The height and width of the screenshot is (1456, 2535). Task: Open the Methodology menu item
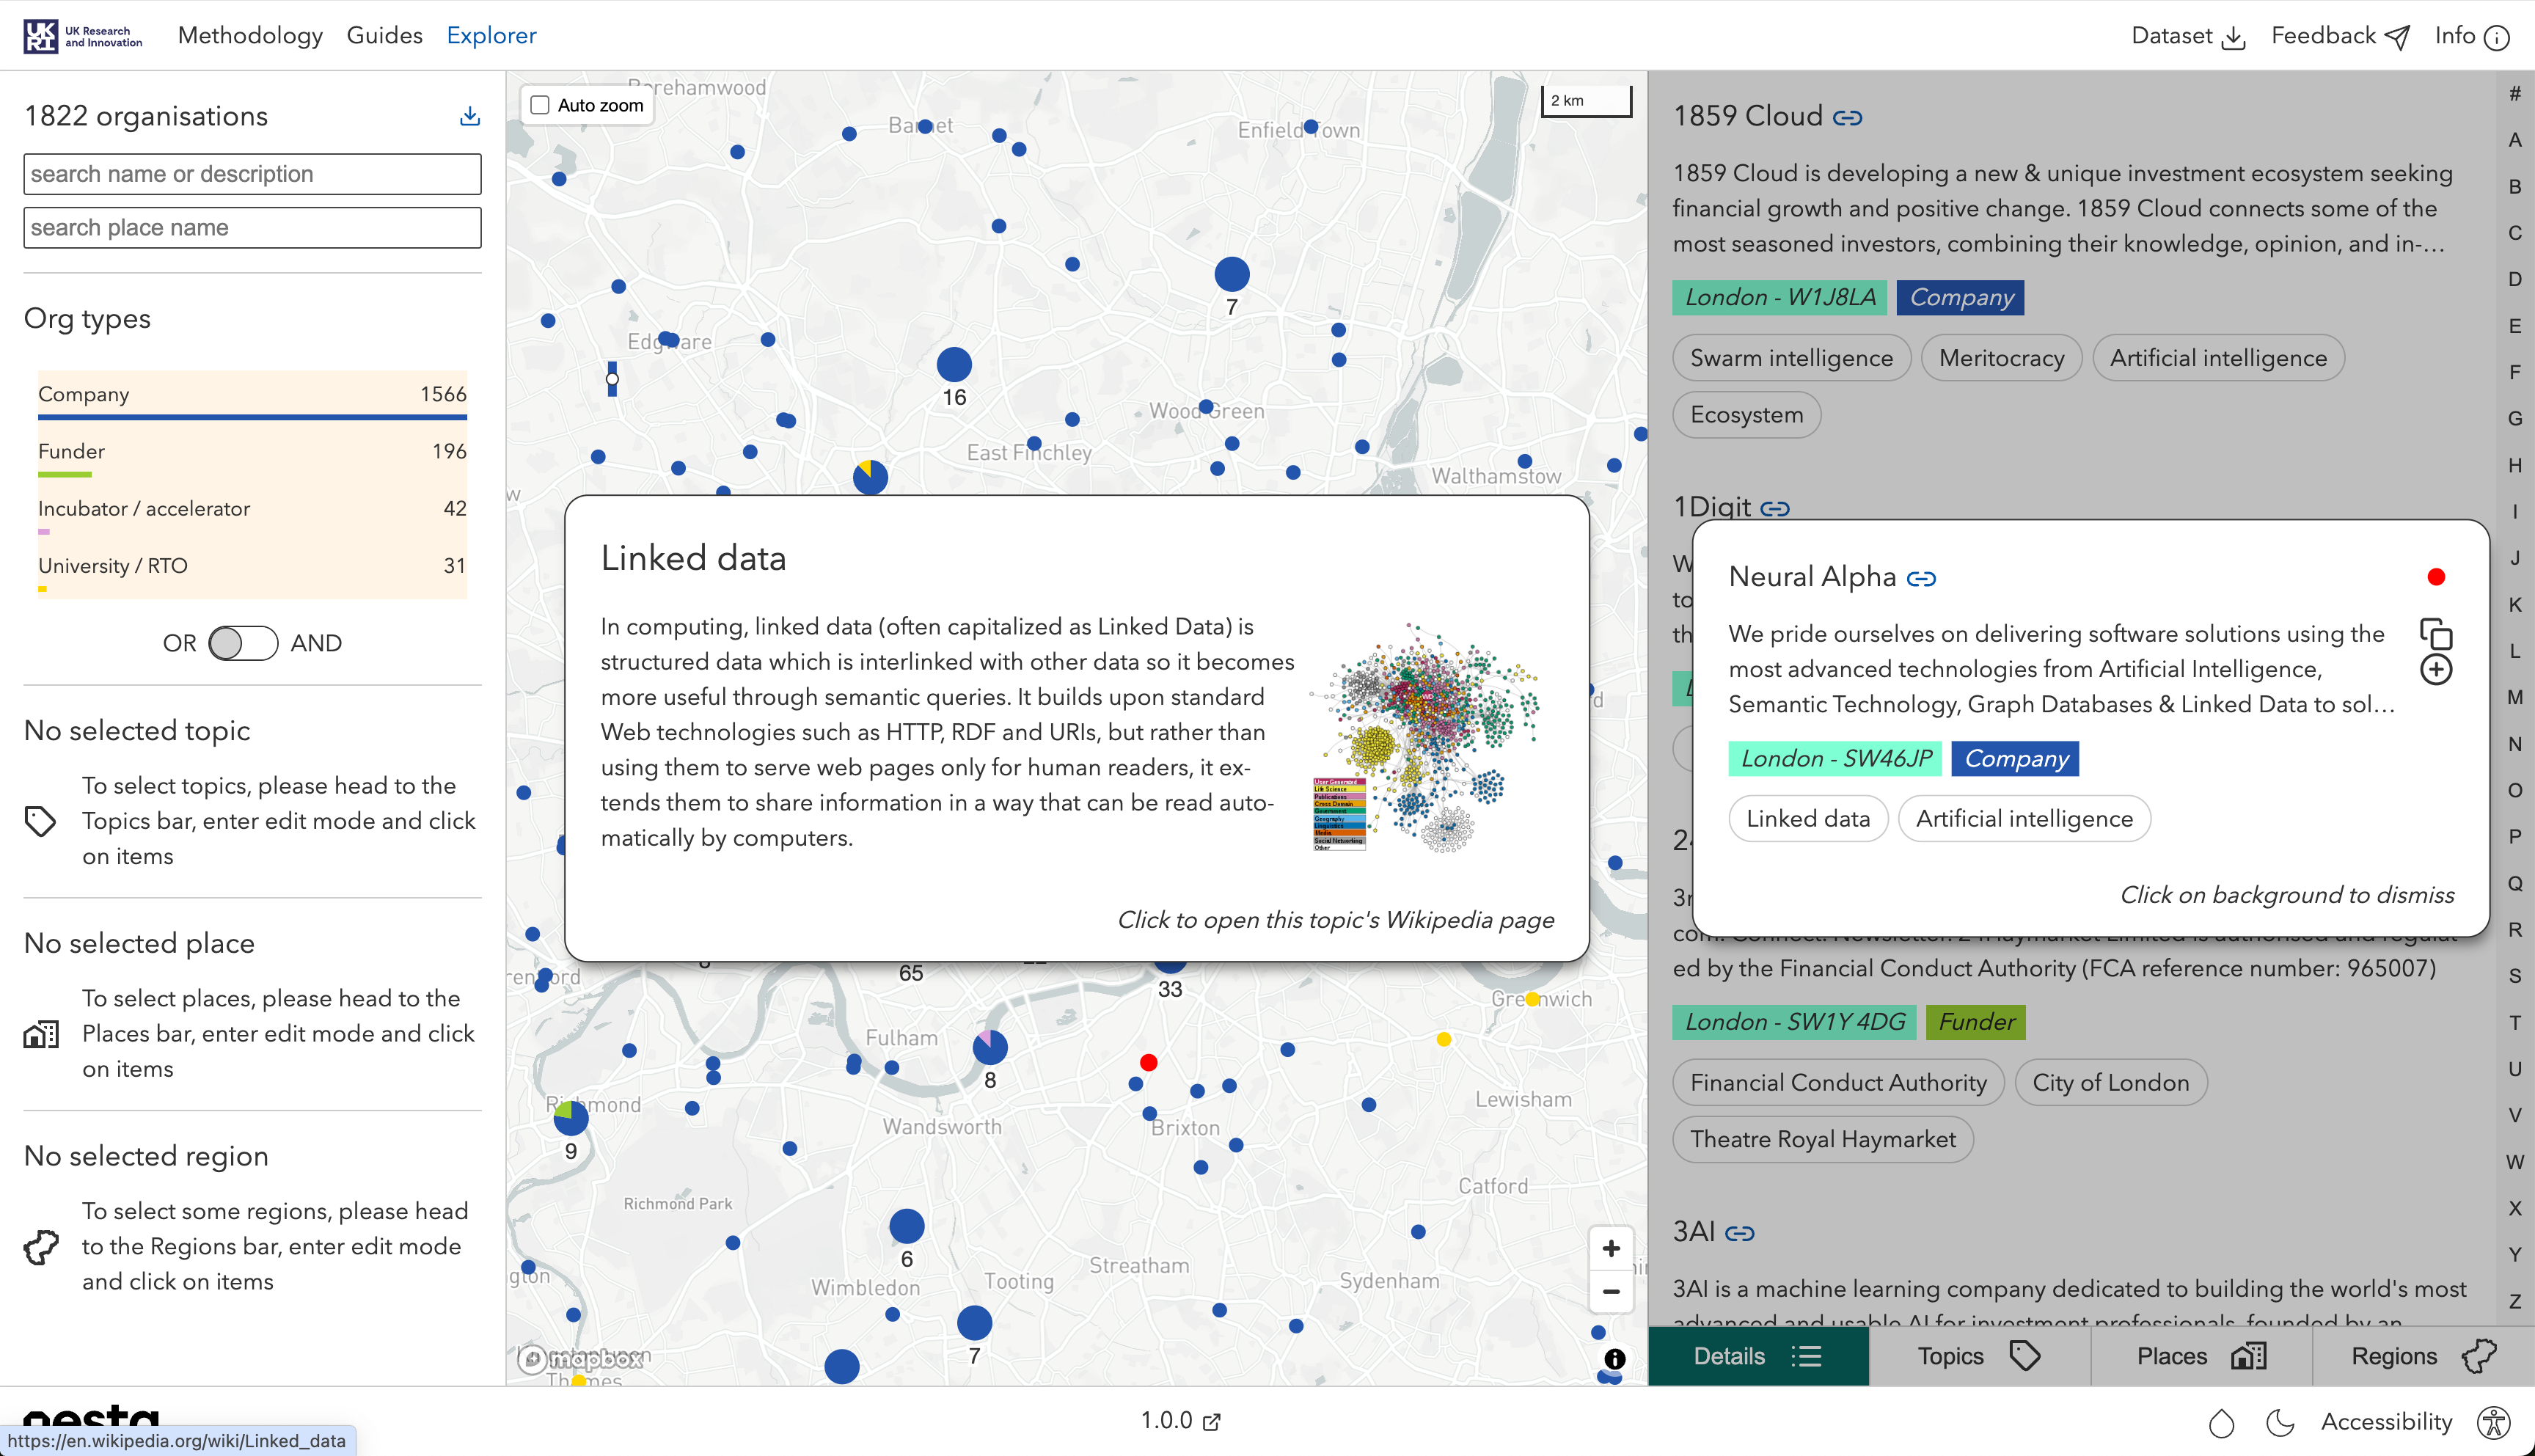point(250,36)
